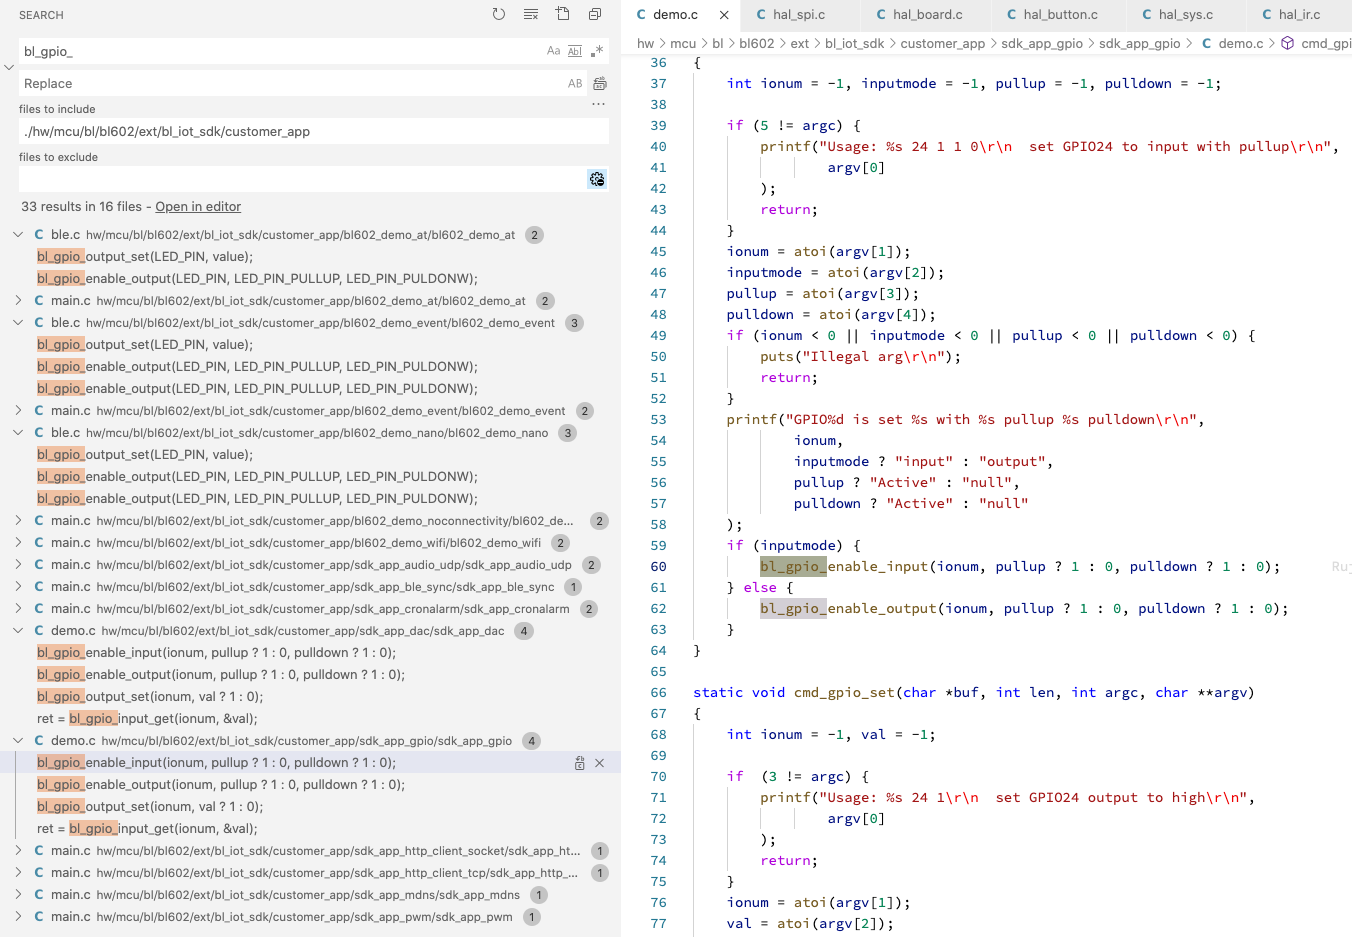Image resolution: width=1352 pixels, height=937 pixels.
Task: Replace the highlighted bl_gpio_enable_input match
Action: [580, 763]
